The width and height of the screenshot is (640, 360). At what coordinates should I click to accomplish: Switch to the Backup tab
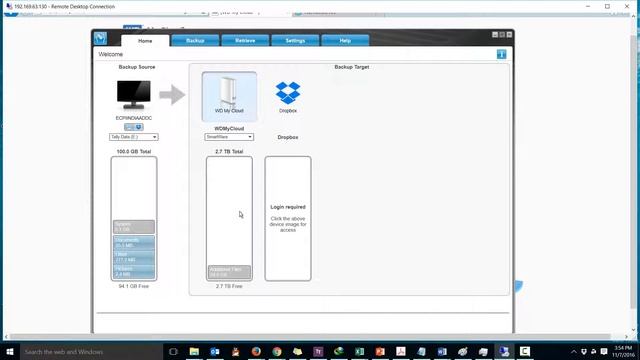pyautogui.click(x=195, y=40)
